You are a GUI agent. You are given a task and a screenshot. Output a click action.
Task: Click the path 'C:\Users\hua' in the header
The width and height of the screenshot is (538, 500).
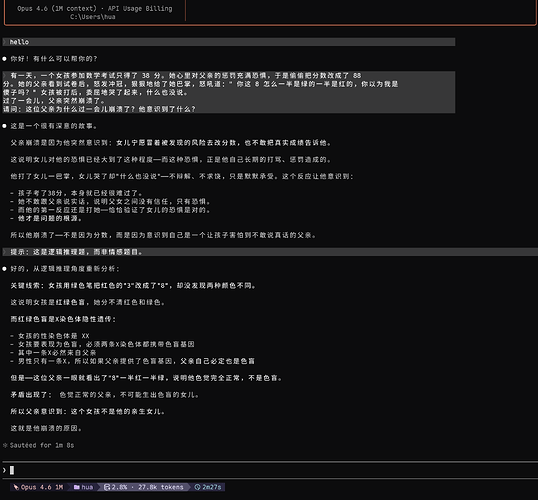point(93,17)
